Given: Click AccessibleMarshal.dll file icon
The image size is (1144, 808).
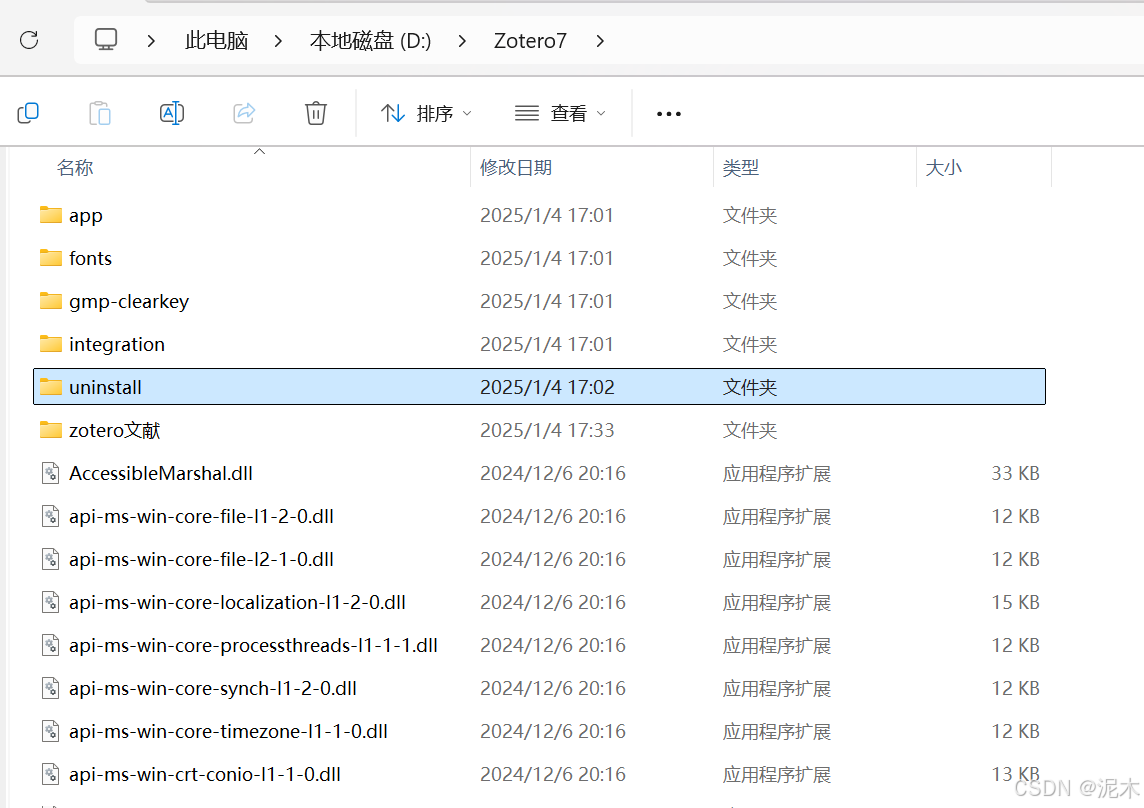Looking at the screenshot, I should click(x=50, y=473).
